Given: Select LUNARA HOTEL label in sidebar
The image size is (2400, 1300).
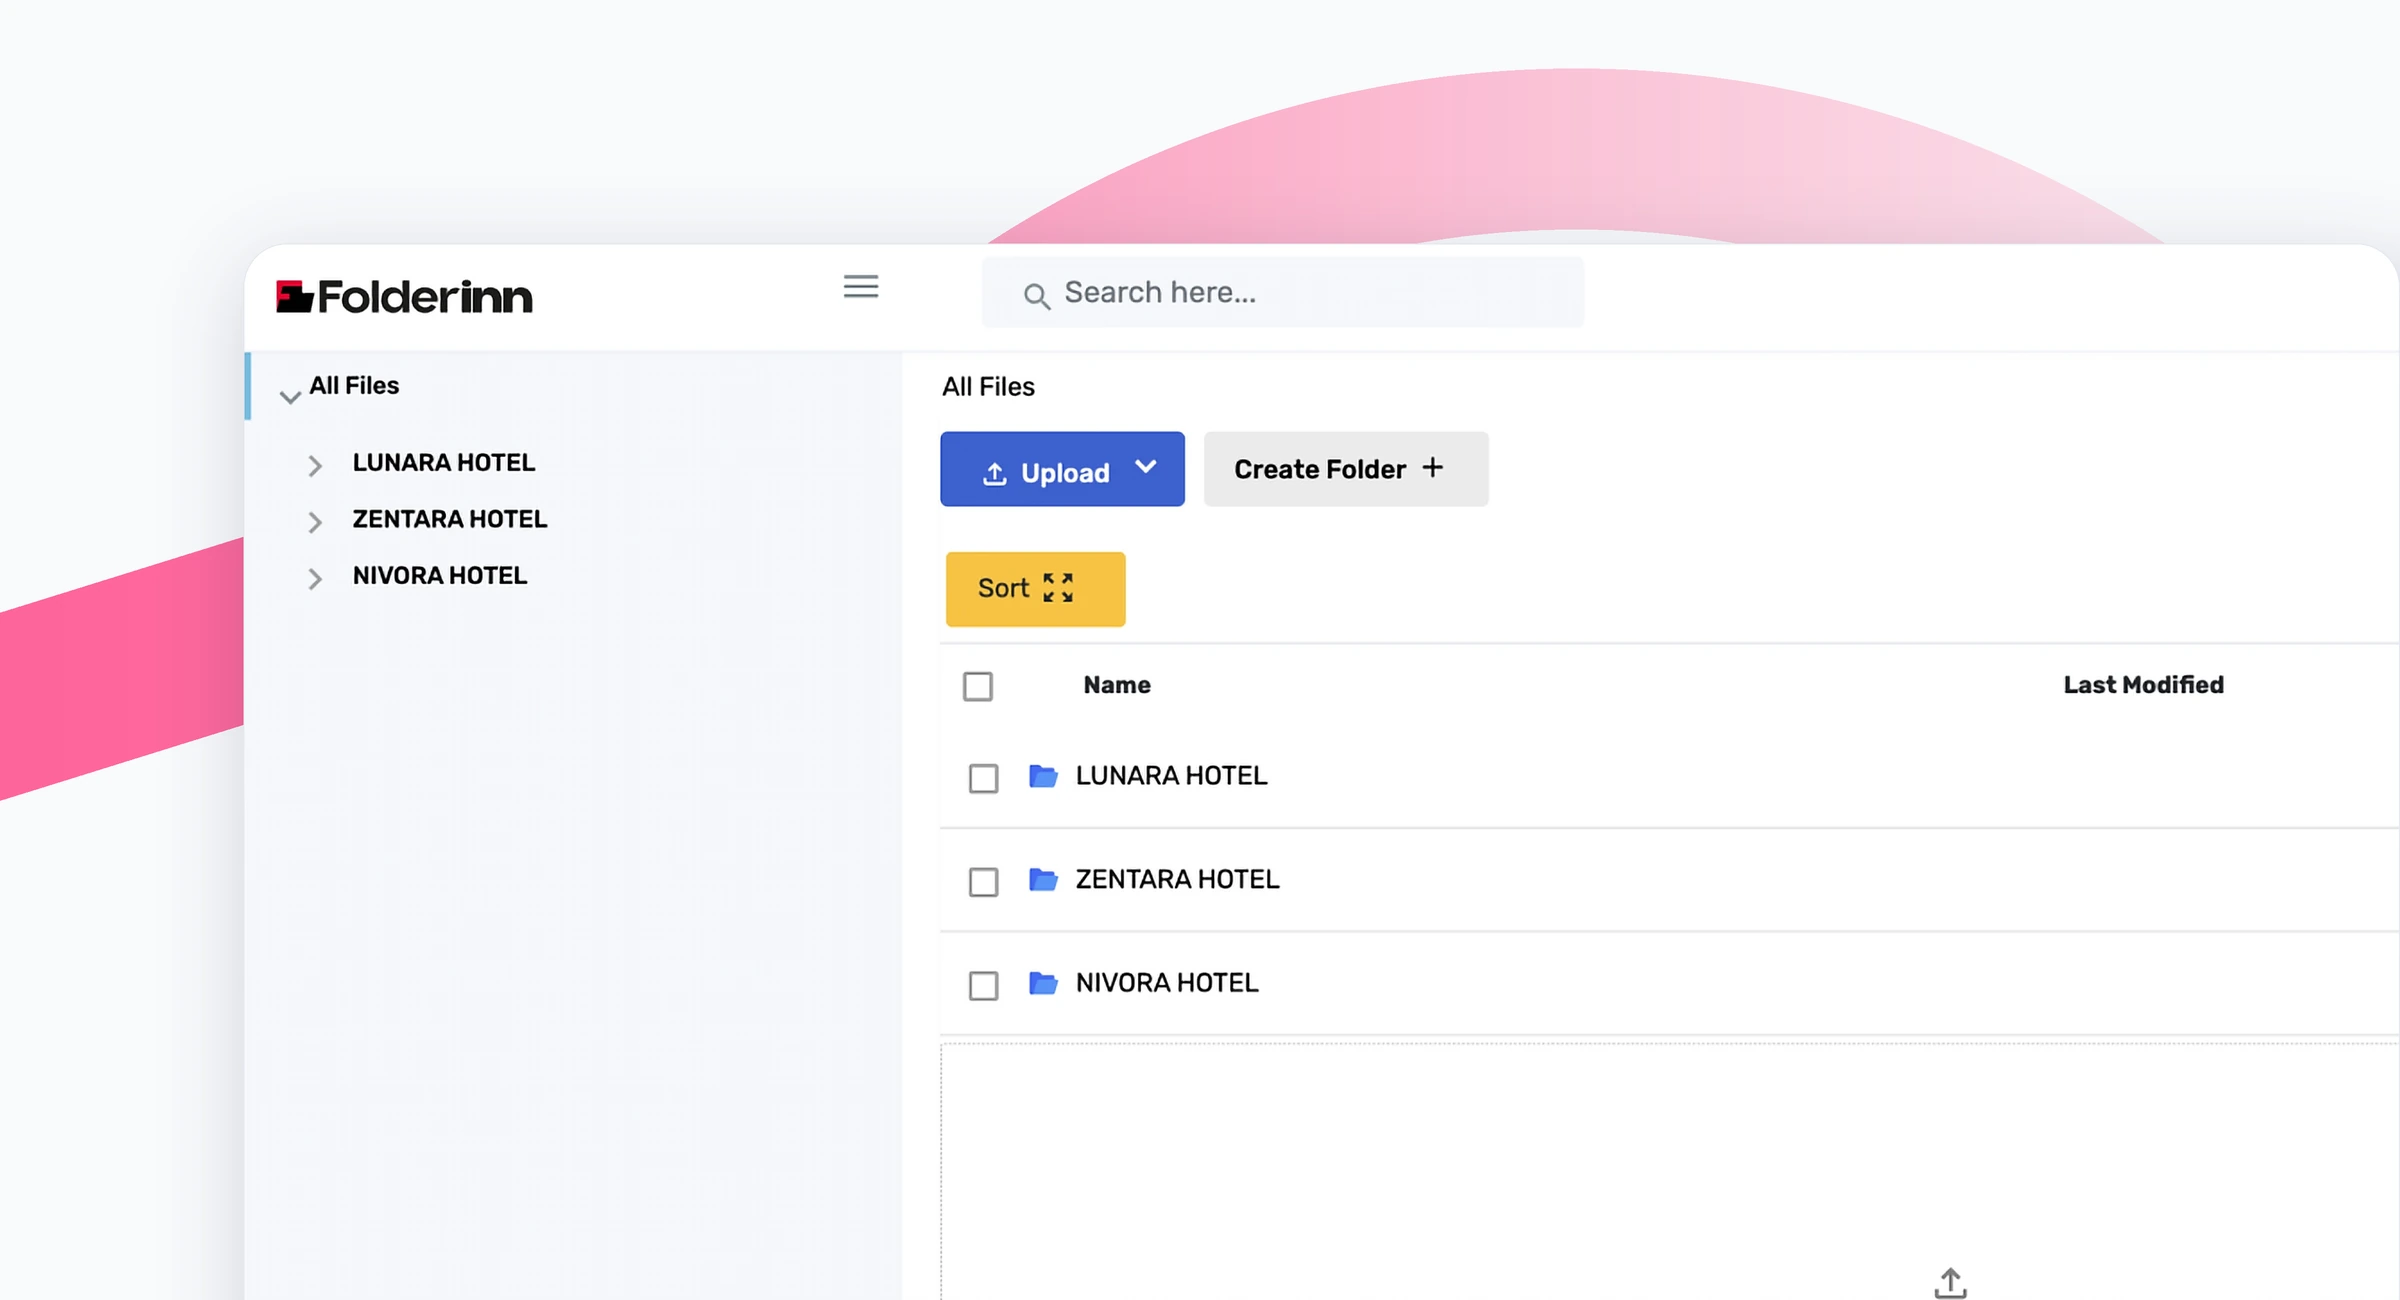Looking at the screenshot, I should [444, 463].
